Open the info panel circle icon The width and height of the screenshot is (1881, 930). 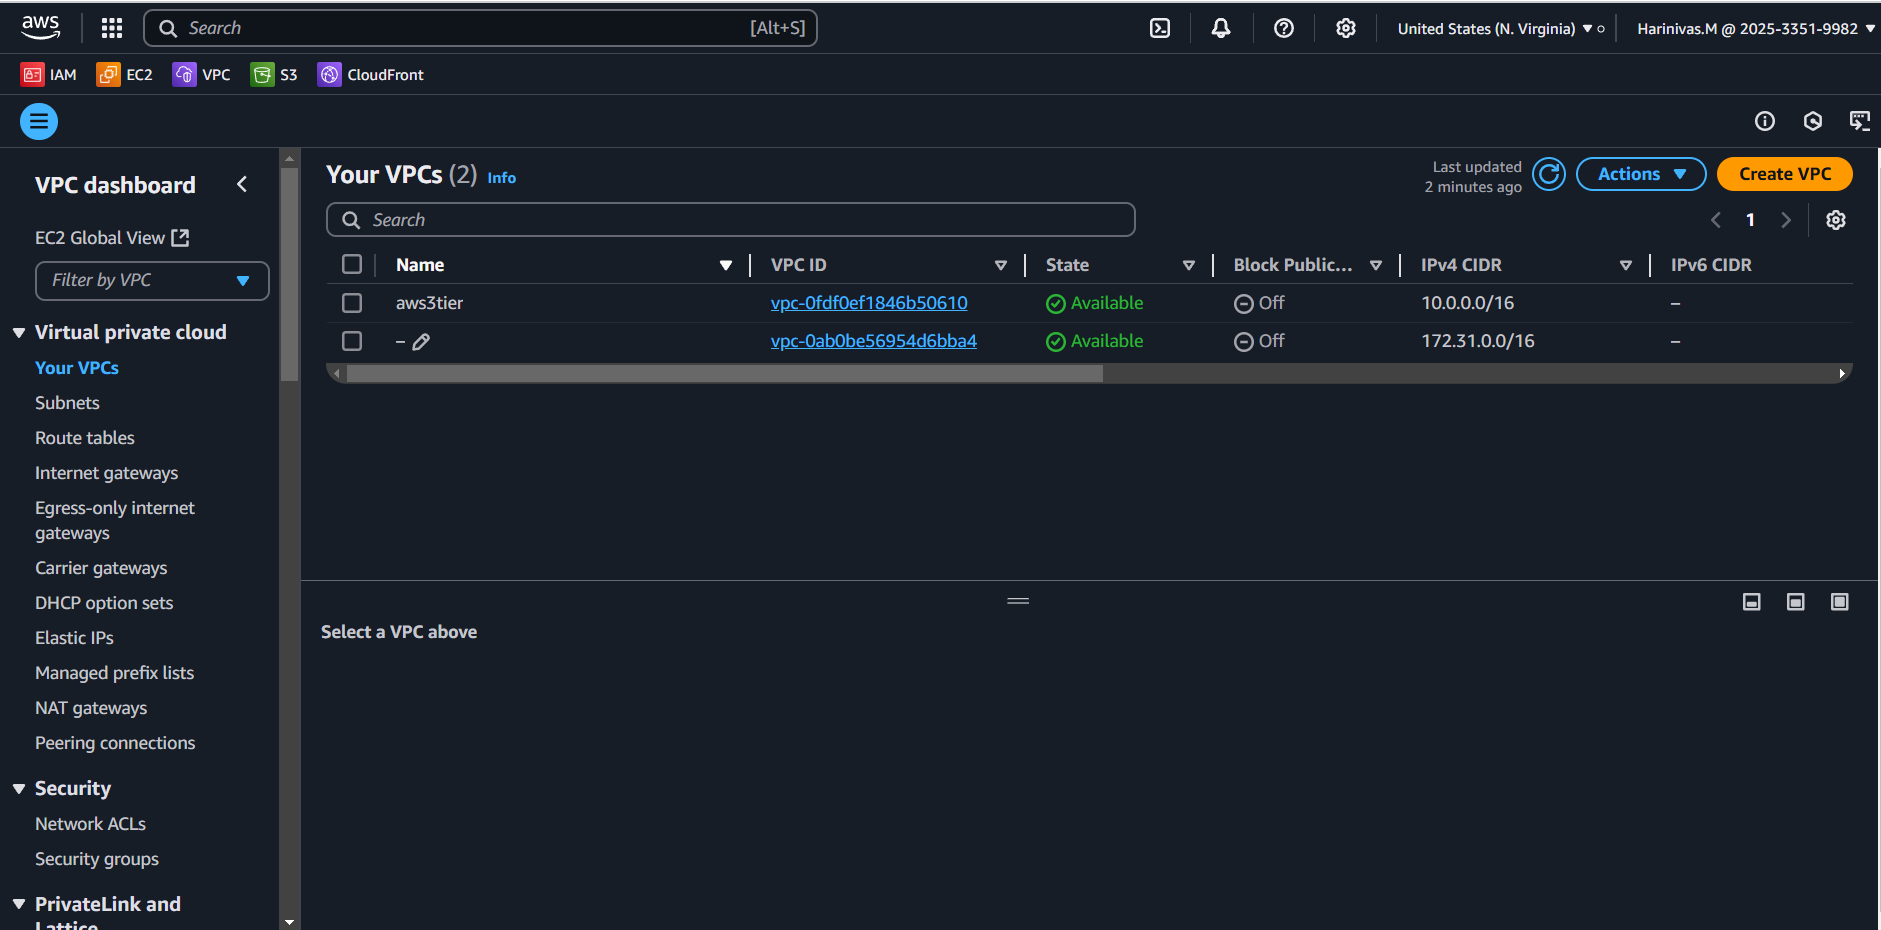(x=1765, y=121)
